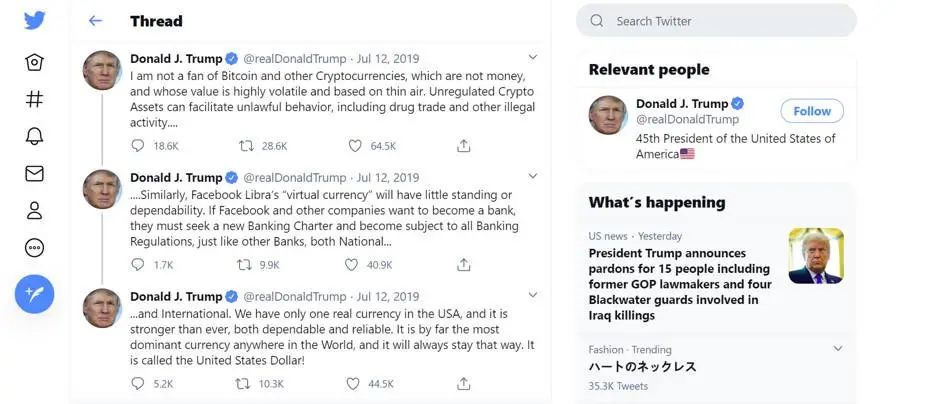Viewport: 939px width, 404px height.
Task: Open the President Trump pardons news thumbnail
Action: (815, 256)
